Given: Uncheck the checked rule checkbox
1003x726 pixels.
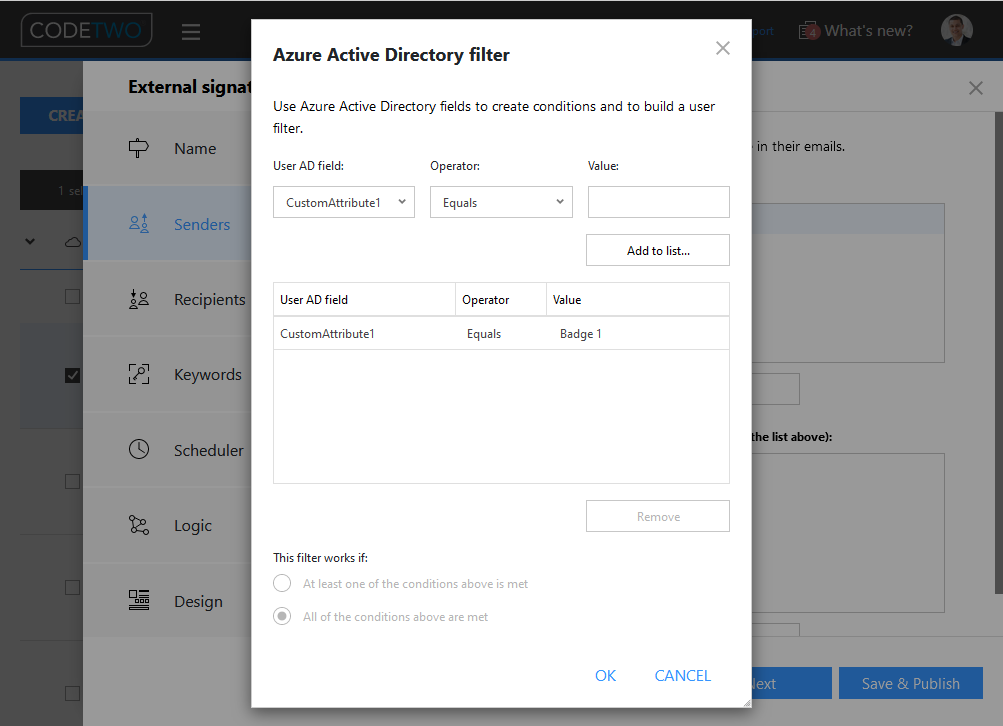Looking at the screenshot, I should pos(72,375).
